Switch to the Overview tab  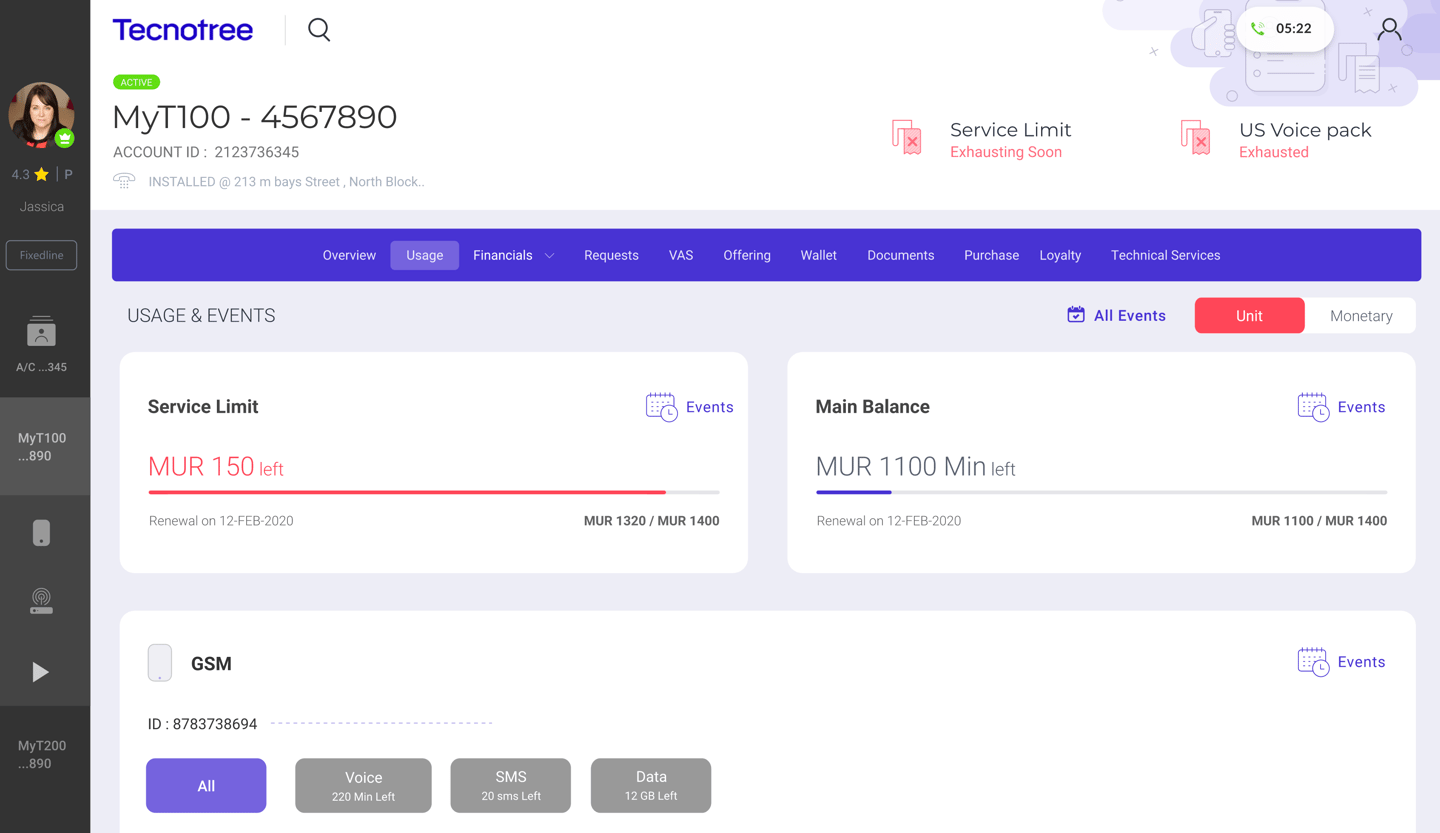point(349,255)
